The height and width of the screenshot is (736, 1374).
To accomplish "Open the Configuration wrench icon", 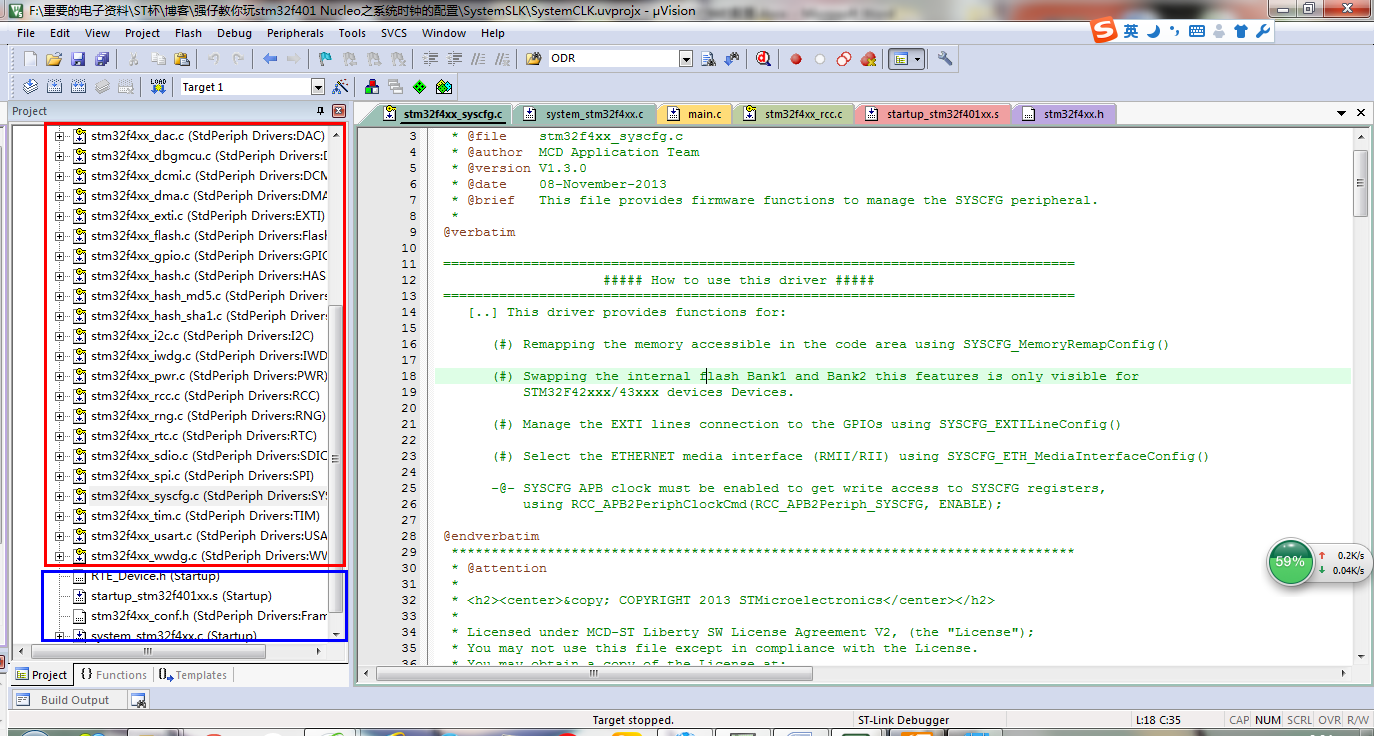I will click(x=944, y=59).
